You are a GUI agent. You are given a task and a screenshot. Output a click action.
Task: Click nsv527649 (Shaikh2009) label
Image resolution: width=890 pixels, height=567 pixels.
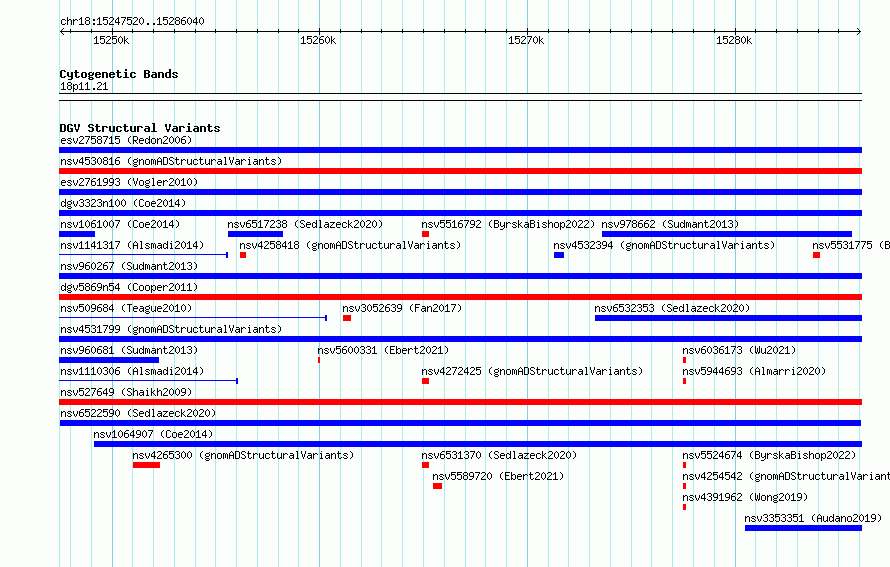coord(126,392)
